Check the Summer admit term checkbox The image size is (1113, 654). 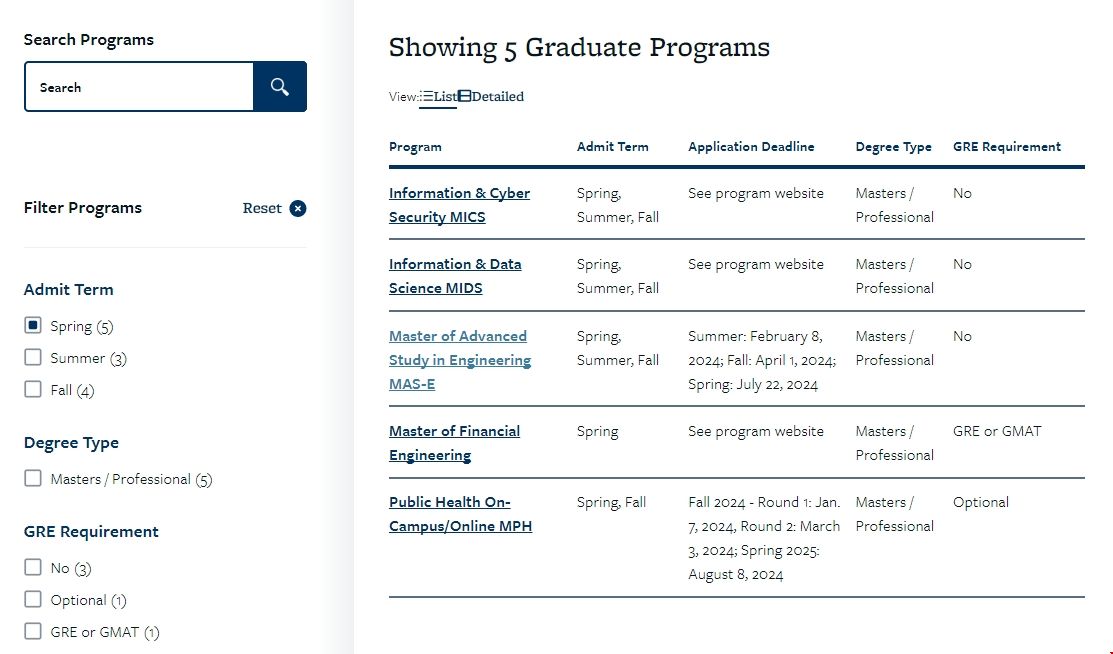click(x=33, y=358)
